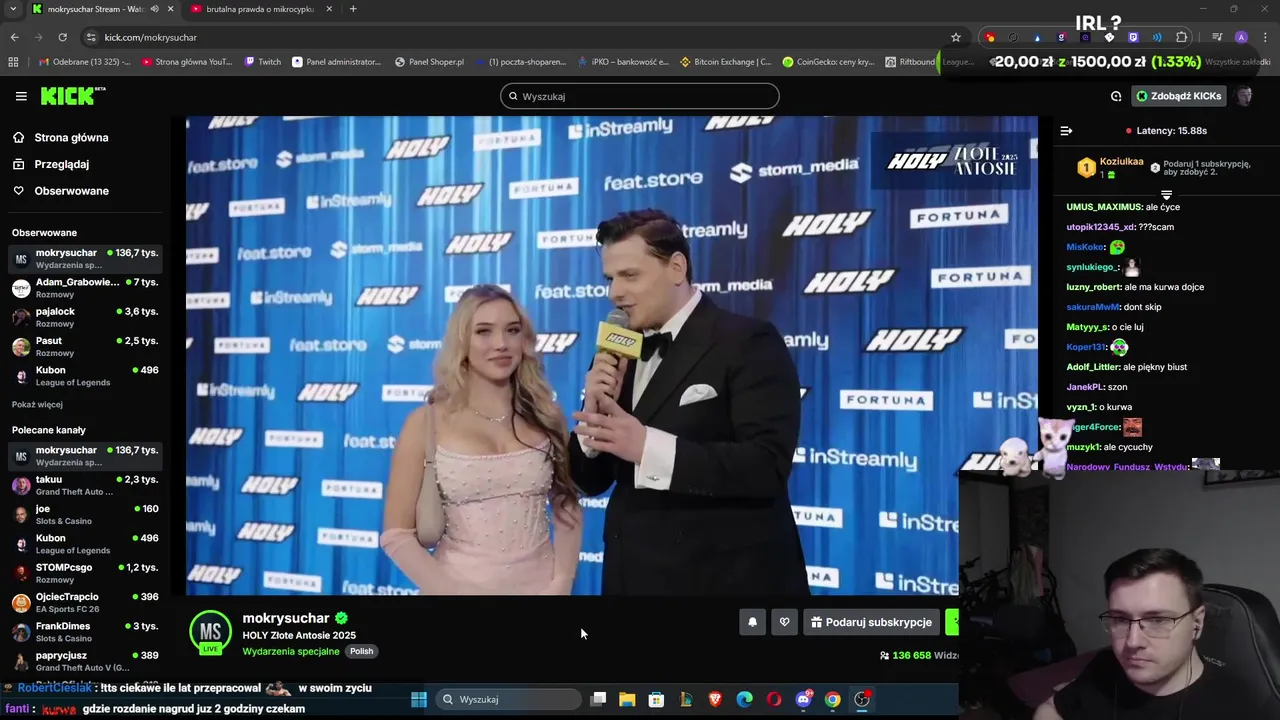Open joe Slots & Casino channel
This screenshot has width=1280, height=720.
coord(85,514)
